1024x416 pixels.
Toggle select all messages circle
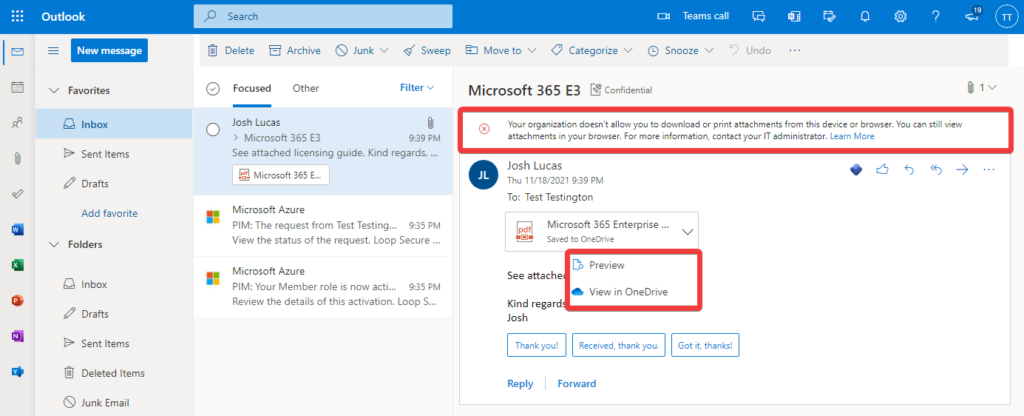(x=213, y=88)
